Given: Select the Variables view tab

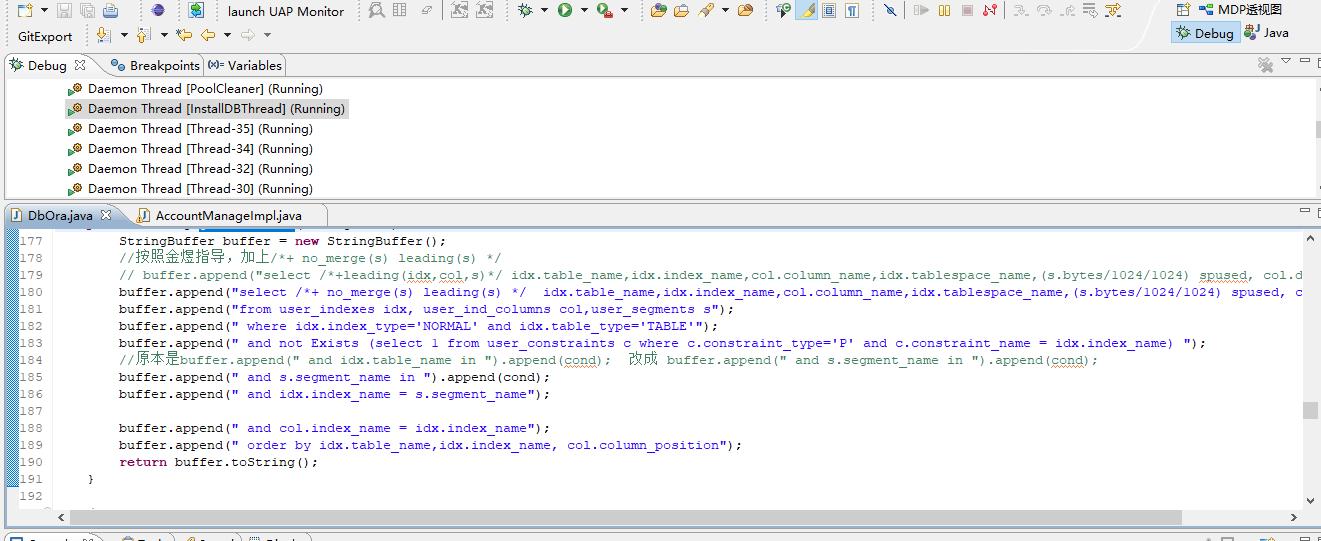Looking at the screenshot, I should pyautogui.click(x=245, y=65).
